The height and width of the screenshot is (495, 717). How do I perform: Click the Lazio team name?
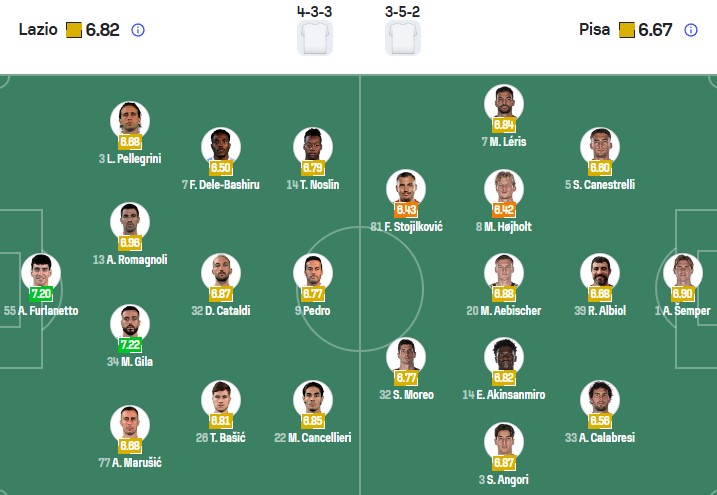tap(38, 30)
